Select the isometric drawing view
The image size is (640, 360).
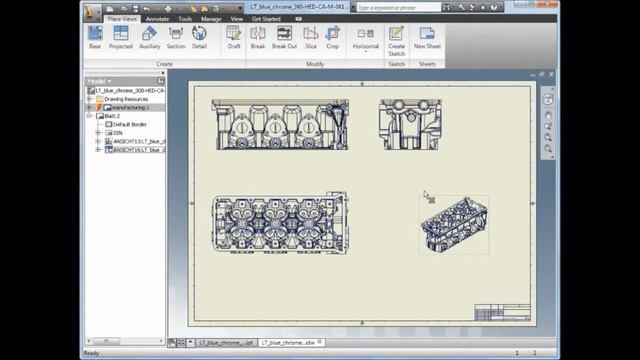[x=454, y=224]
